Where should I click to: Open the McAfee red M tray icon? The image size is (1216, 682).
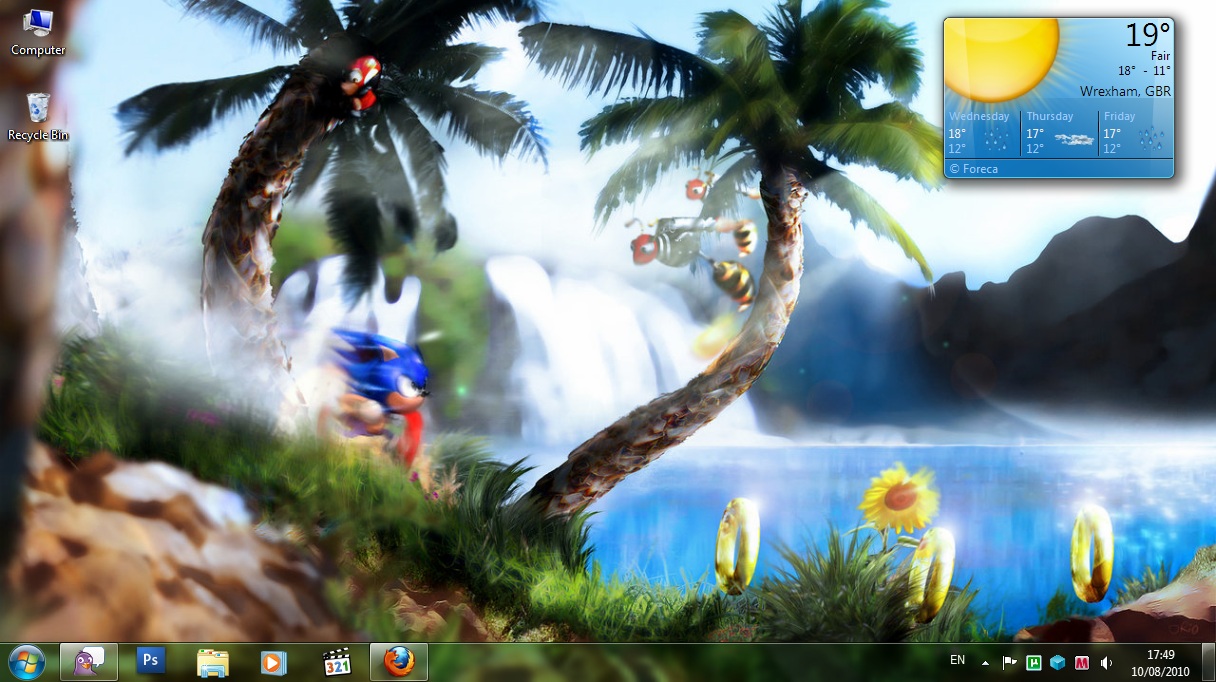(x=1082, y=662)
